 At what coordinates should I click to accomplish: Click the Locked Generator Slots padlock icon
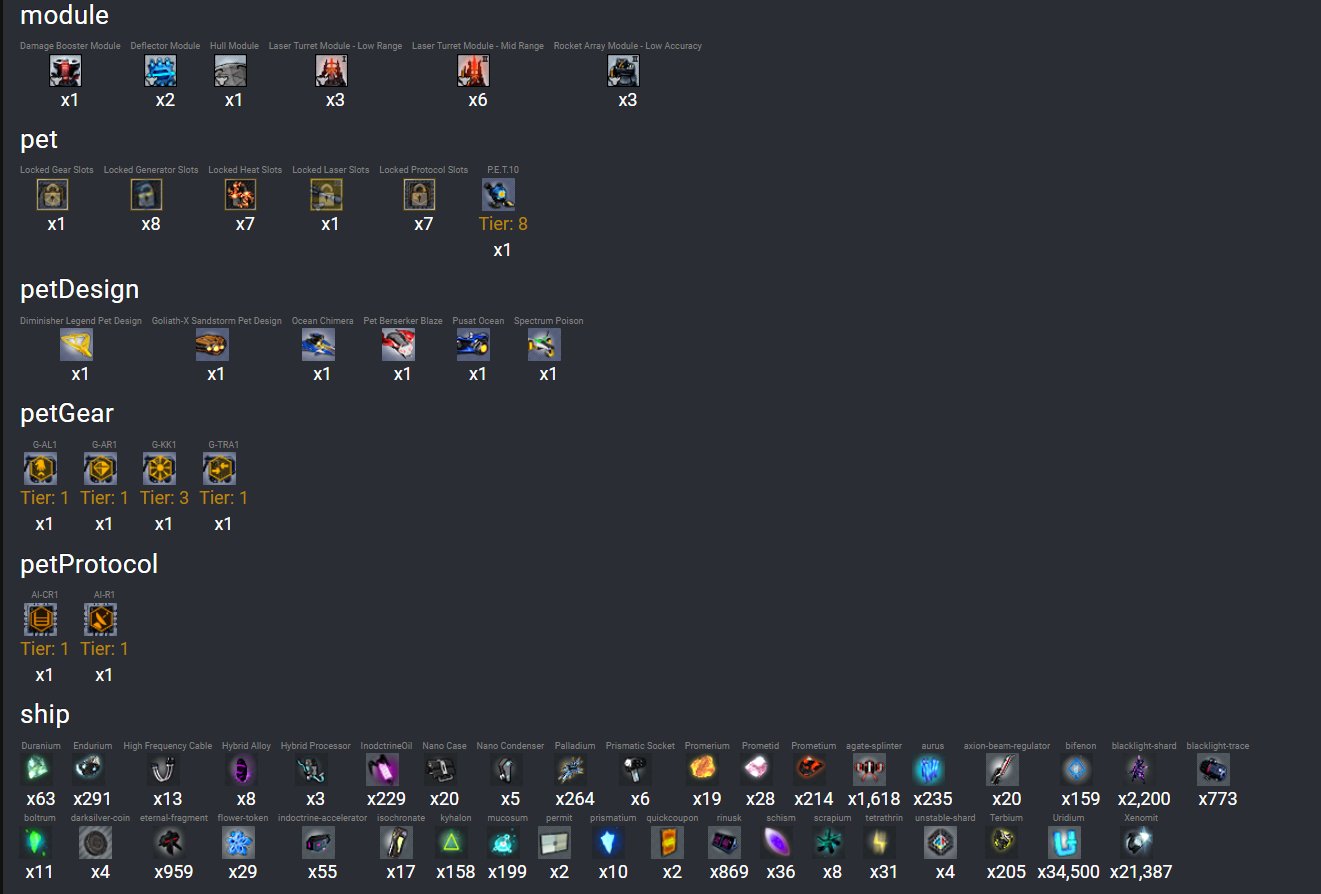coord(147,195)
